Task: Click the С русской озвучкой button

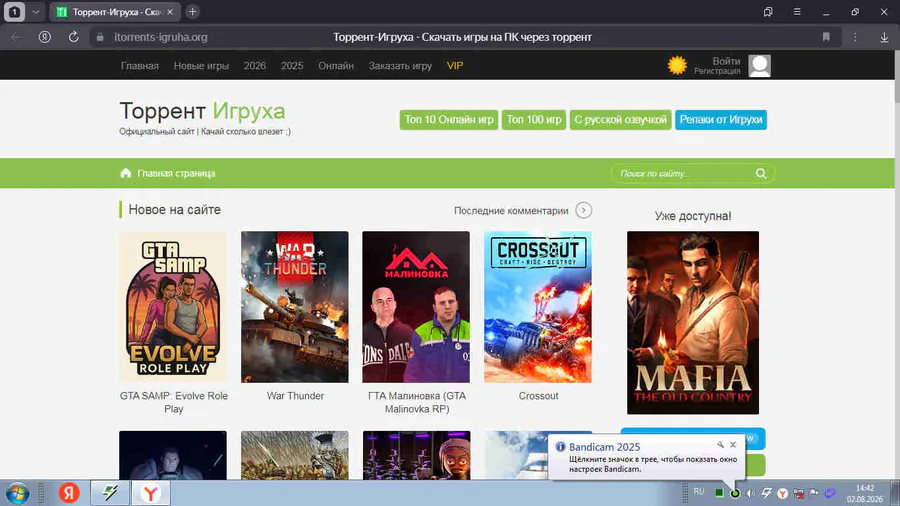Action: pyautogui.click(x=620, y=119)
